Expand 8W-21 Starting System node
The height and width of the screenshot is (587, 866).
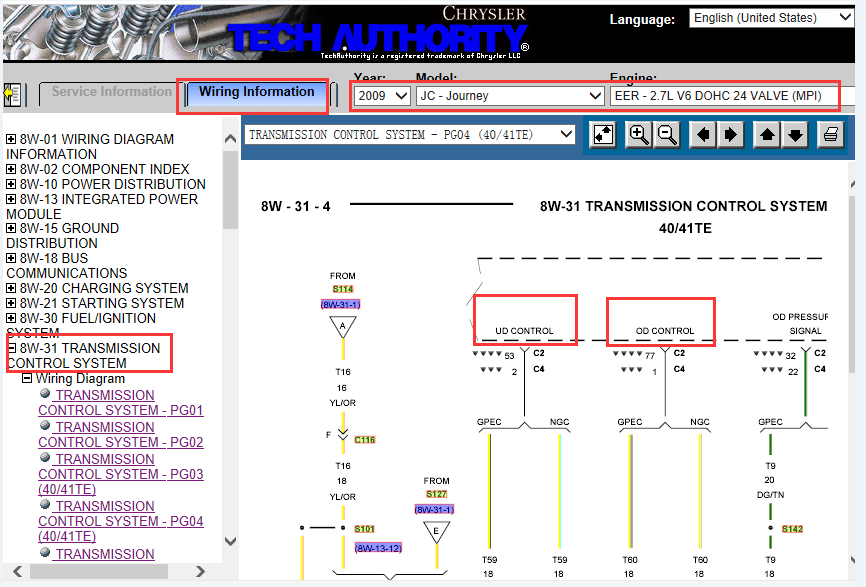tap(11, 303)
